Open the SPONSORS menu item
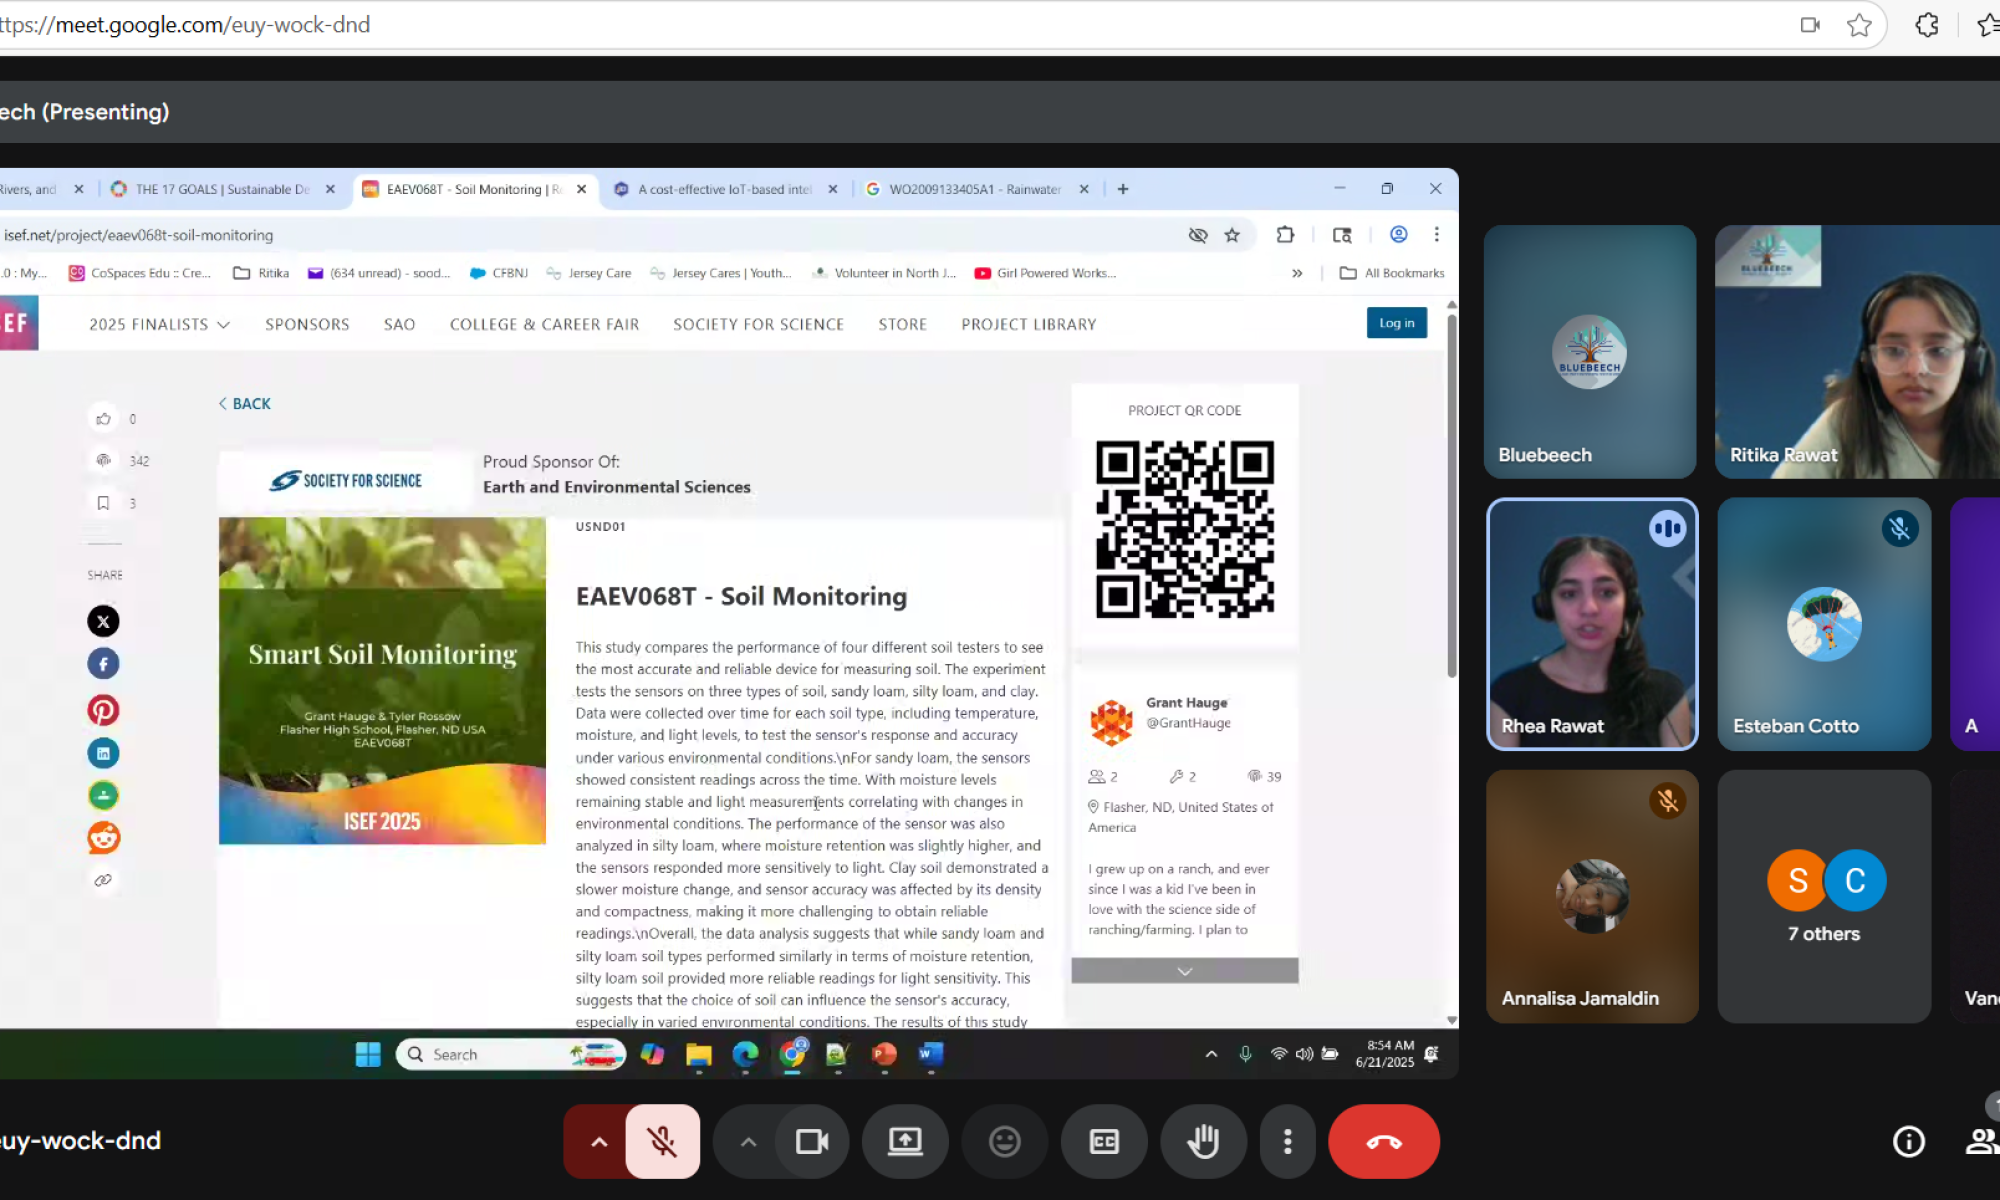Image resolution: width=2000 pixels, height=1200 pixels. 307,324
